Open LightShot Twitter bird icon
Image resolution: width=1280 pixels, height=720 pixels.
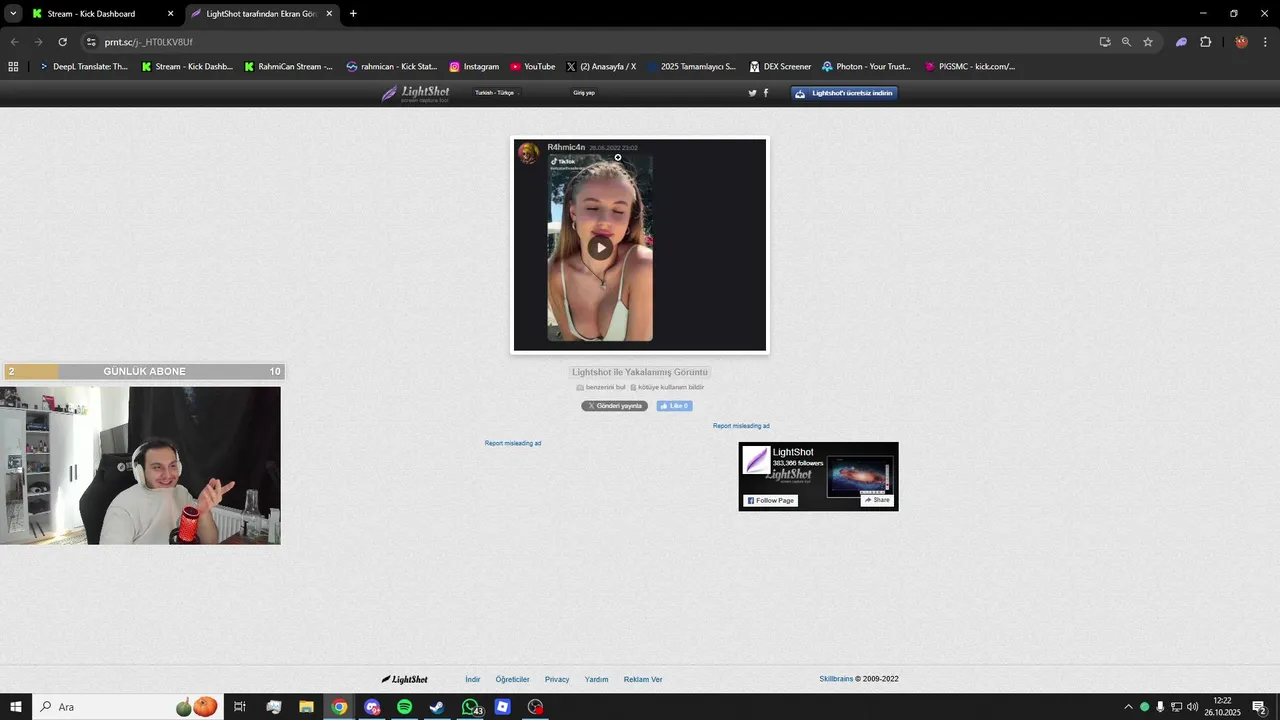tap(753, 93)
